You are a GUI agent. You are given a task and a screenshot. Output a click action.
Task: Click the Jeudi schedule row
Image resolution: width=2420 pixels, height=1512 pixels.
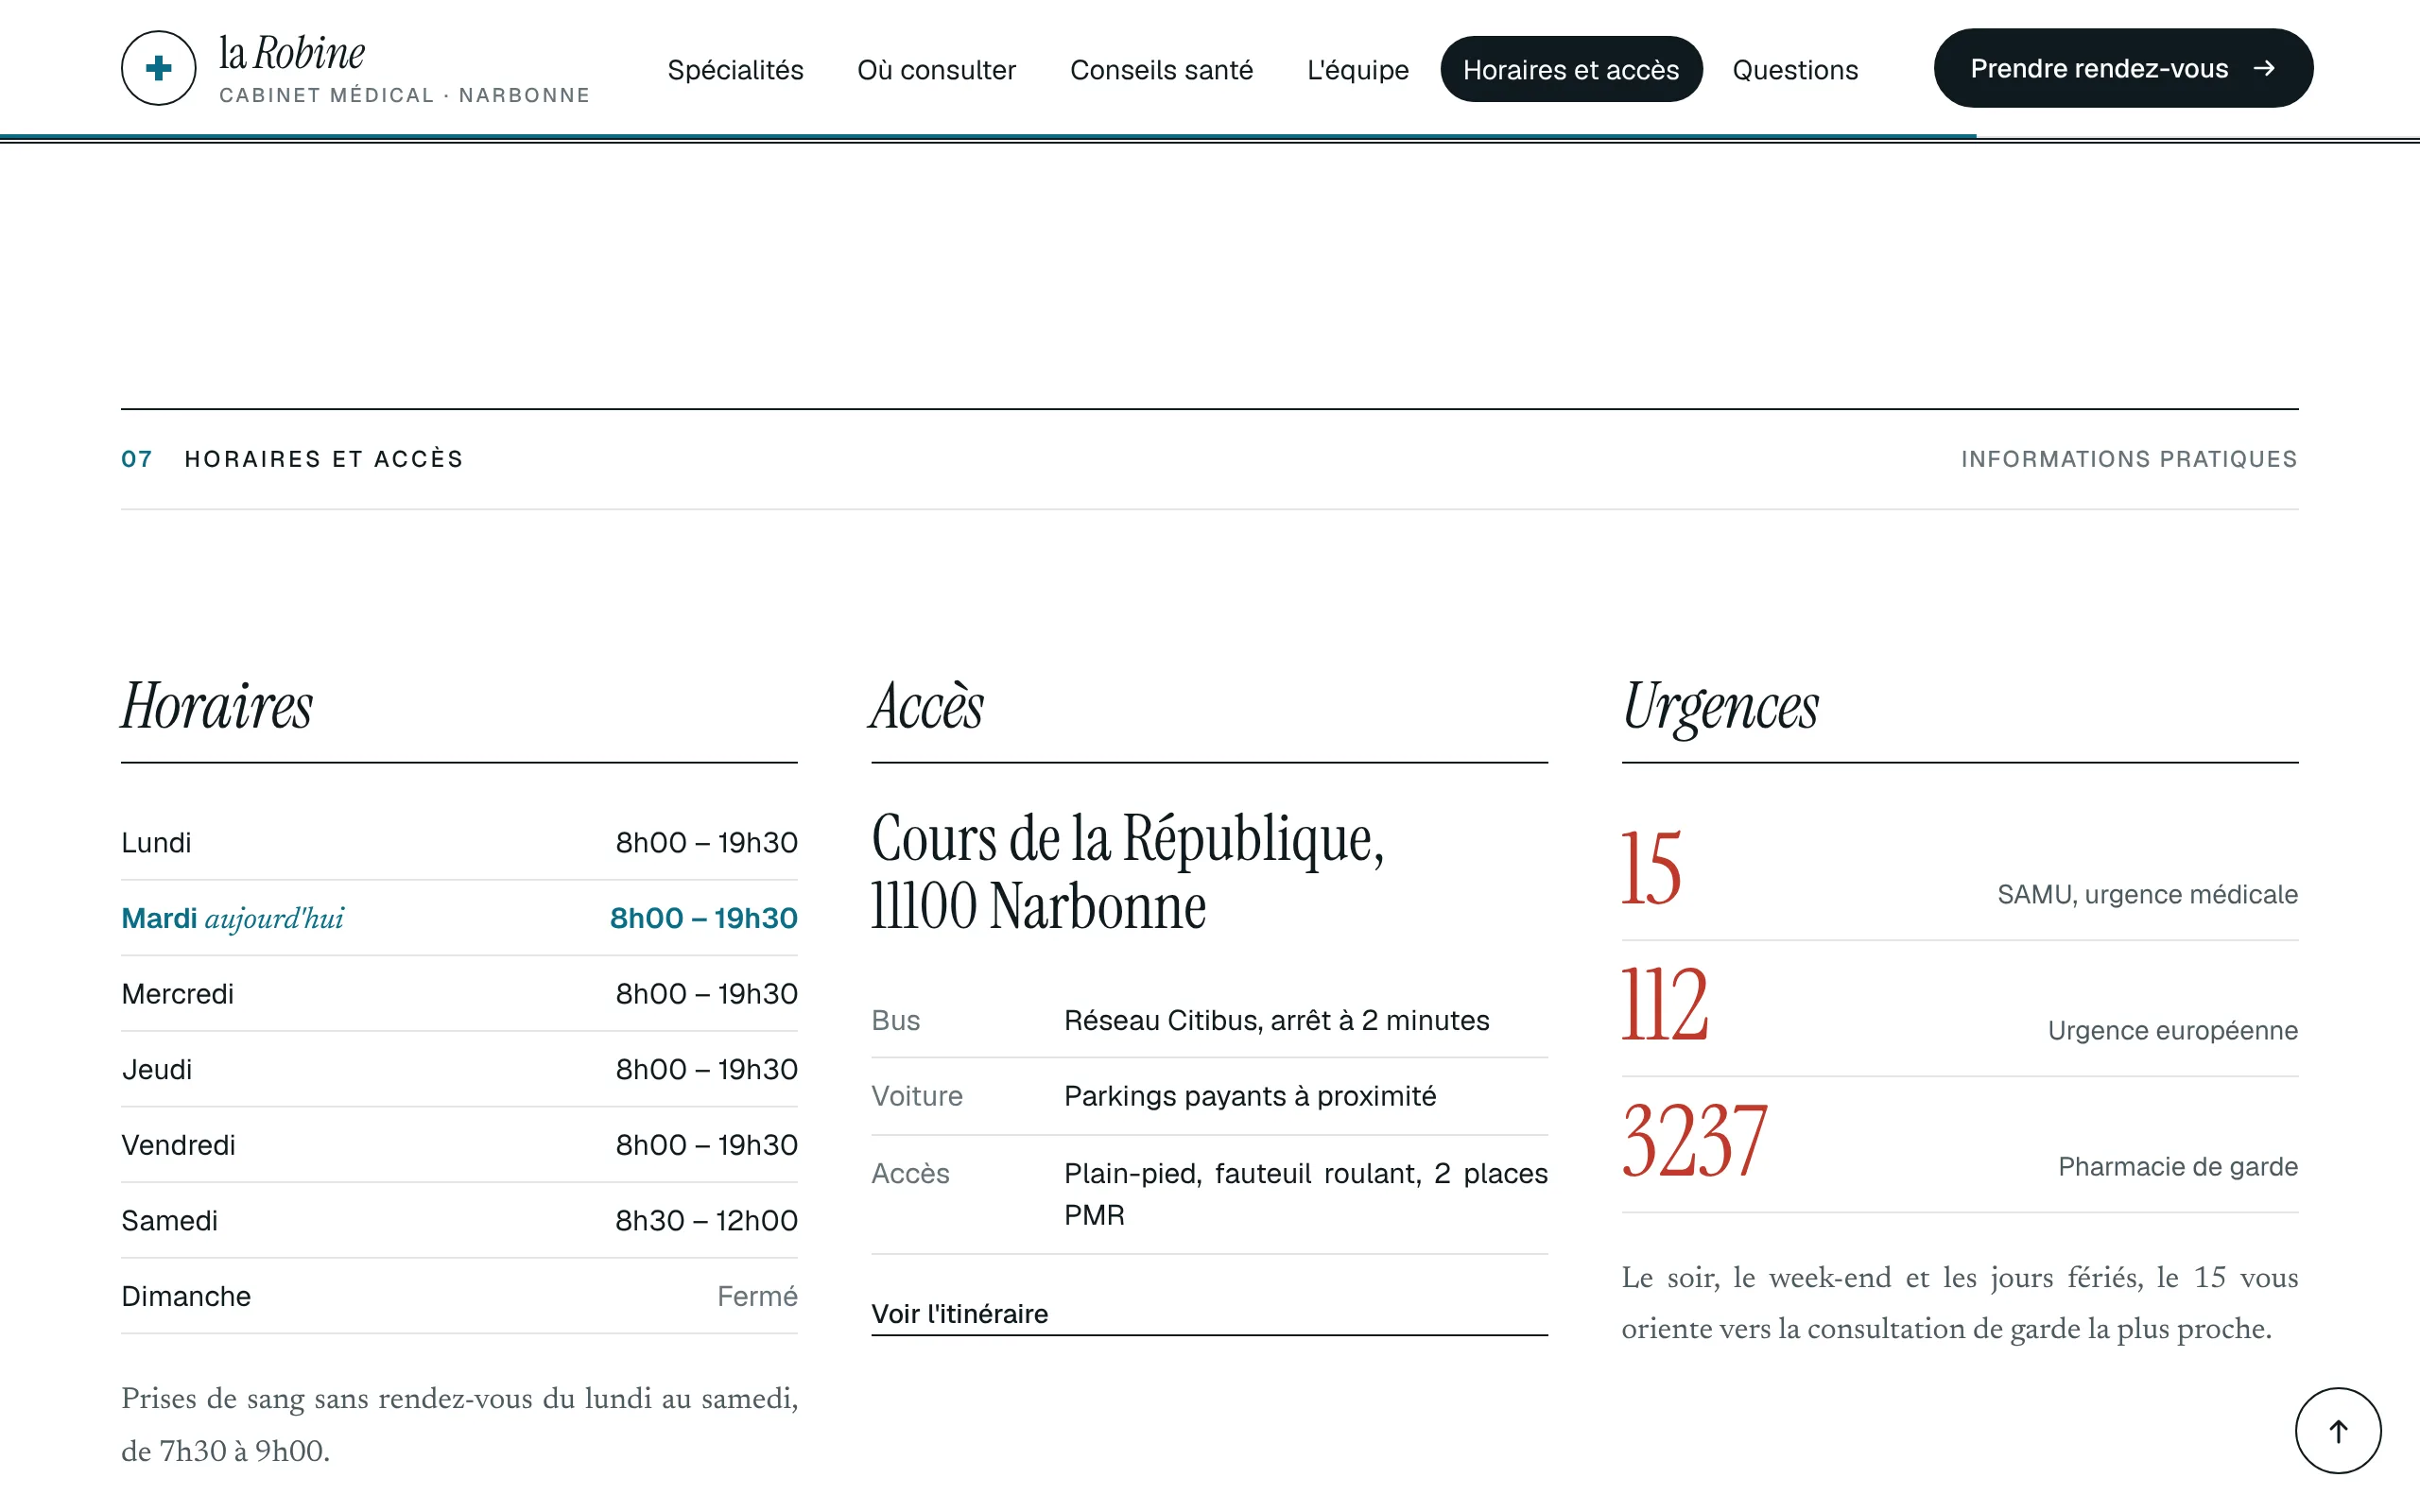(459, 1069)
